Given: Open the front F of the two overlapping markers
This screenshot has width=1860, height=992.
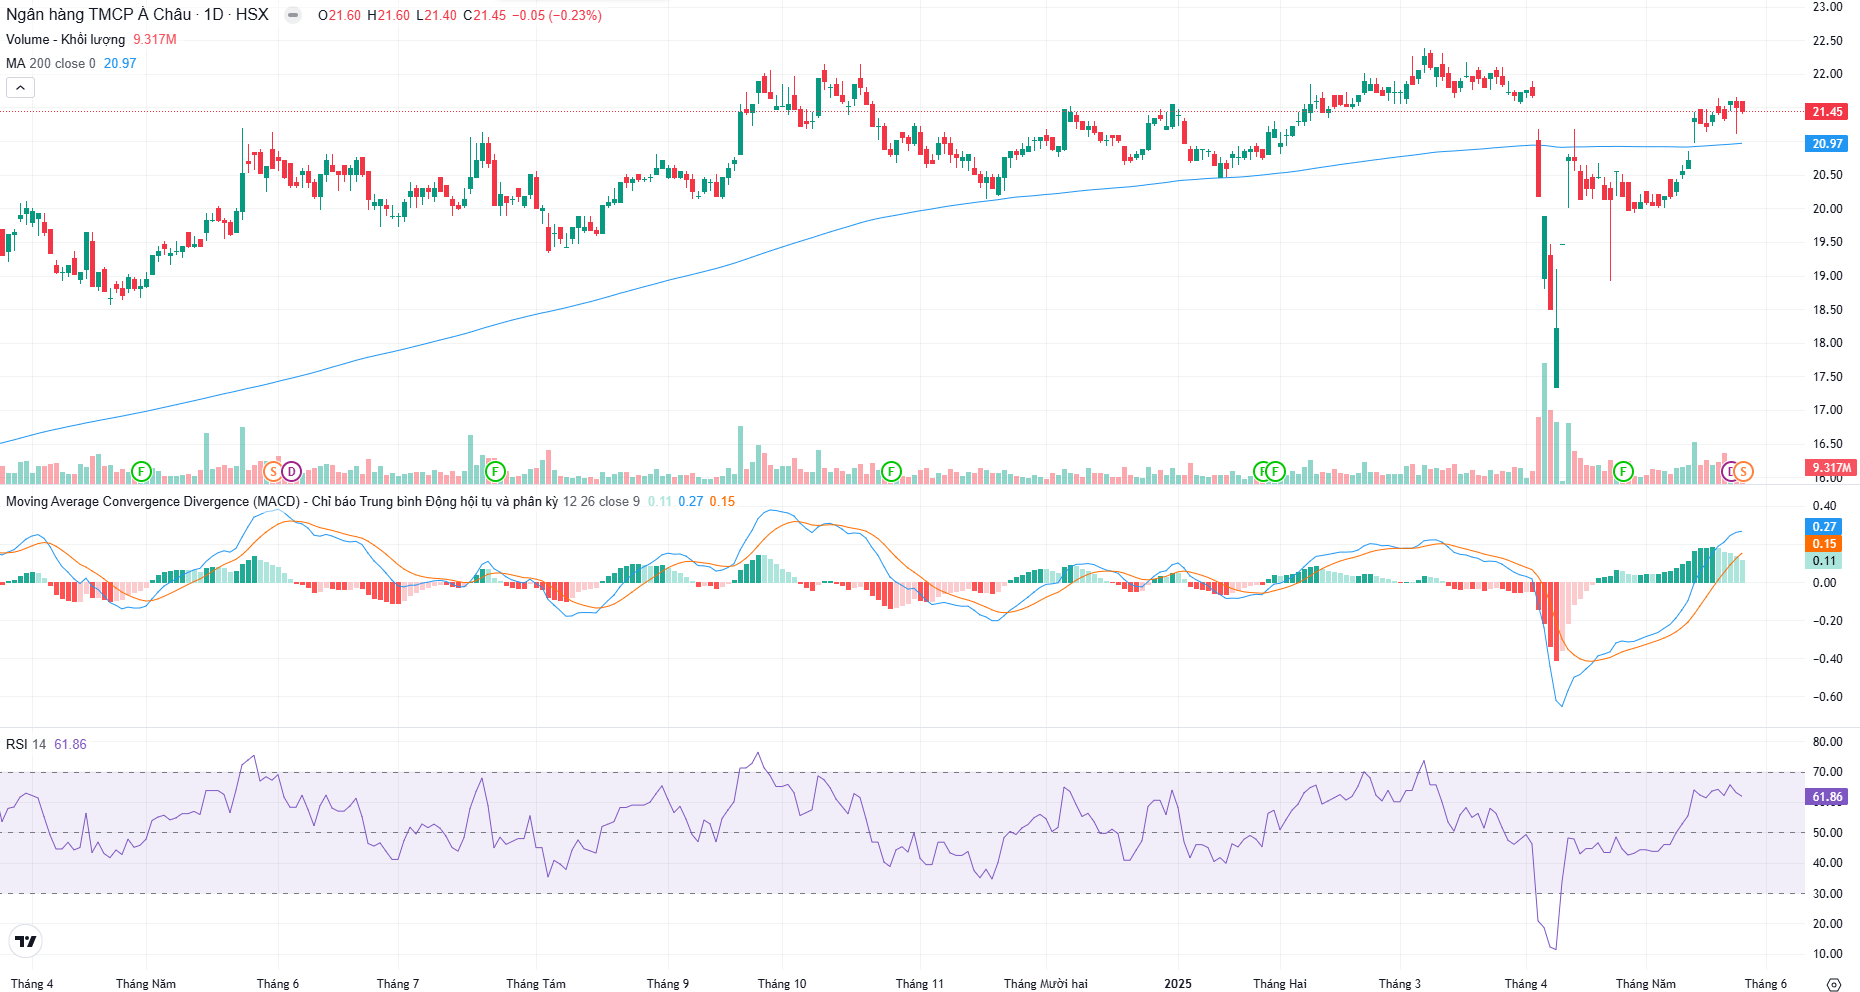Looking at the screenshot, I should (x=1275, y=471).
